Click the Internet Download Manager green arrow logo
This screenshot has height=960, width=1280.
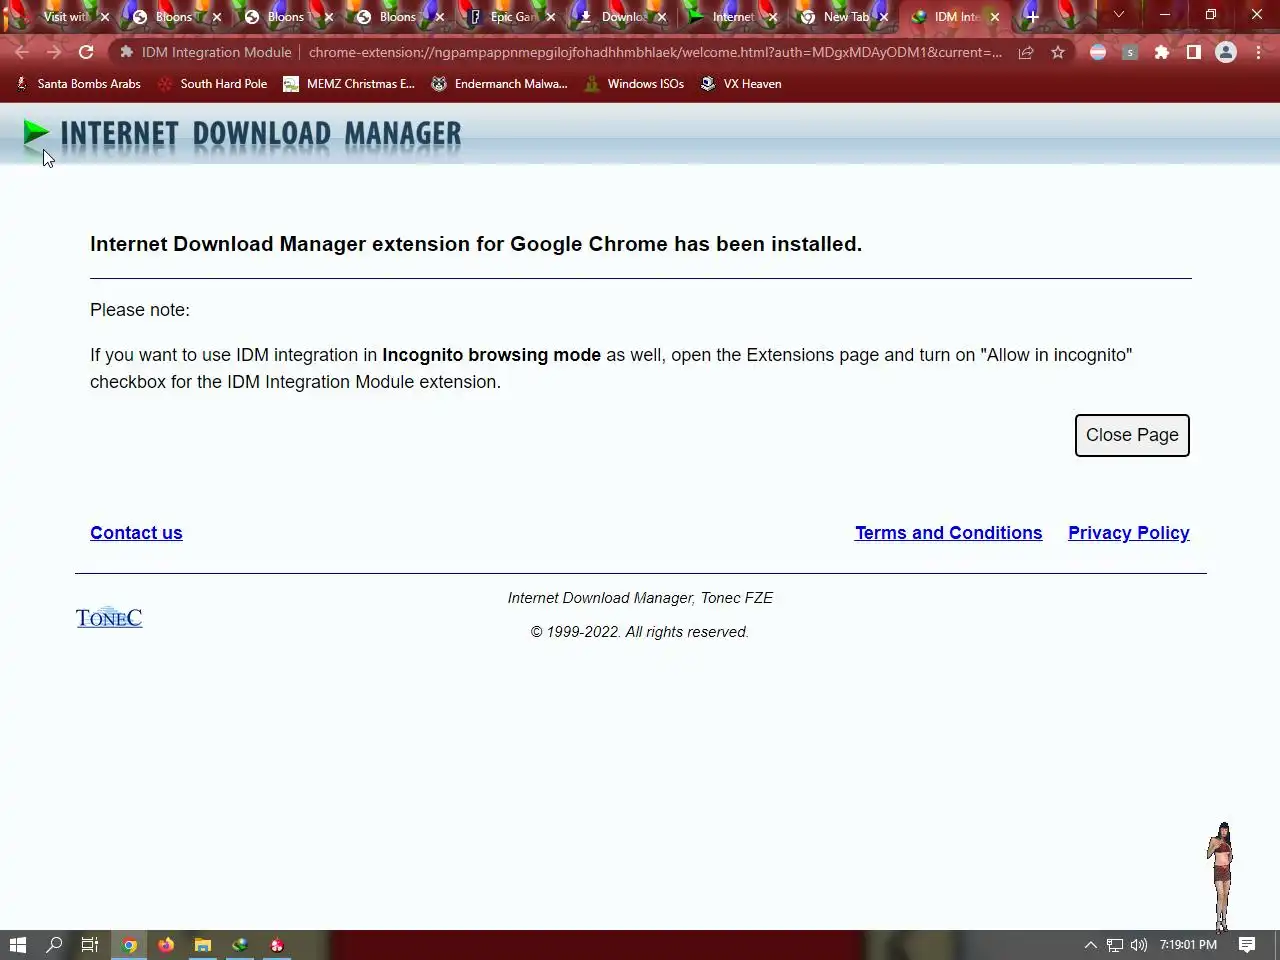tap(36, 132)
